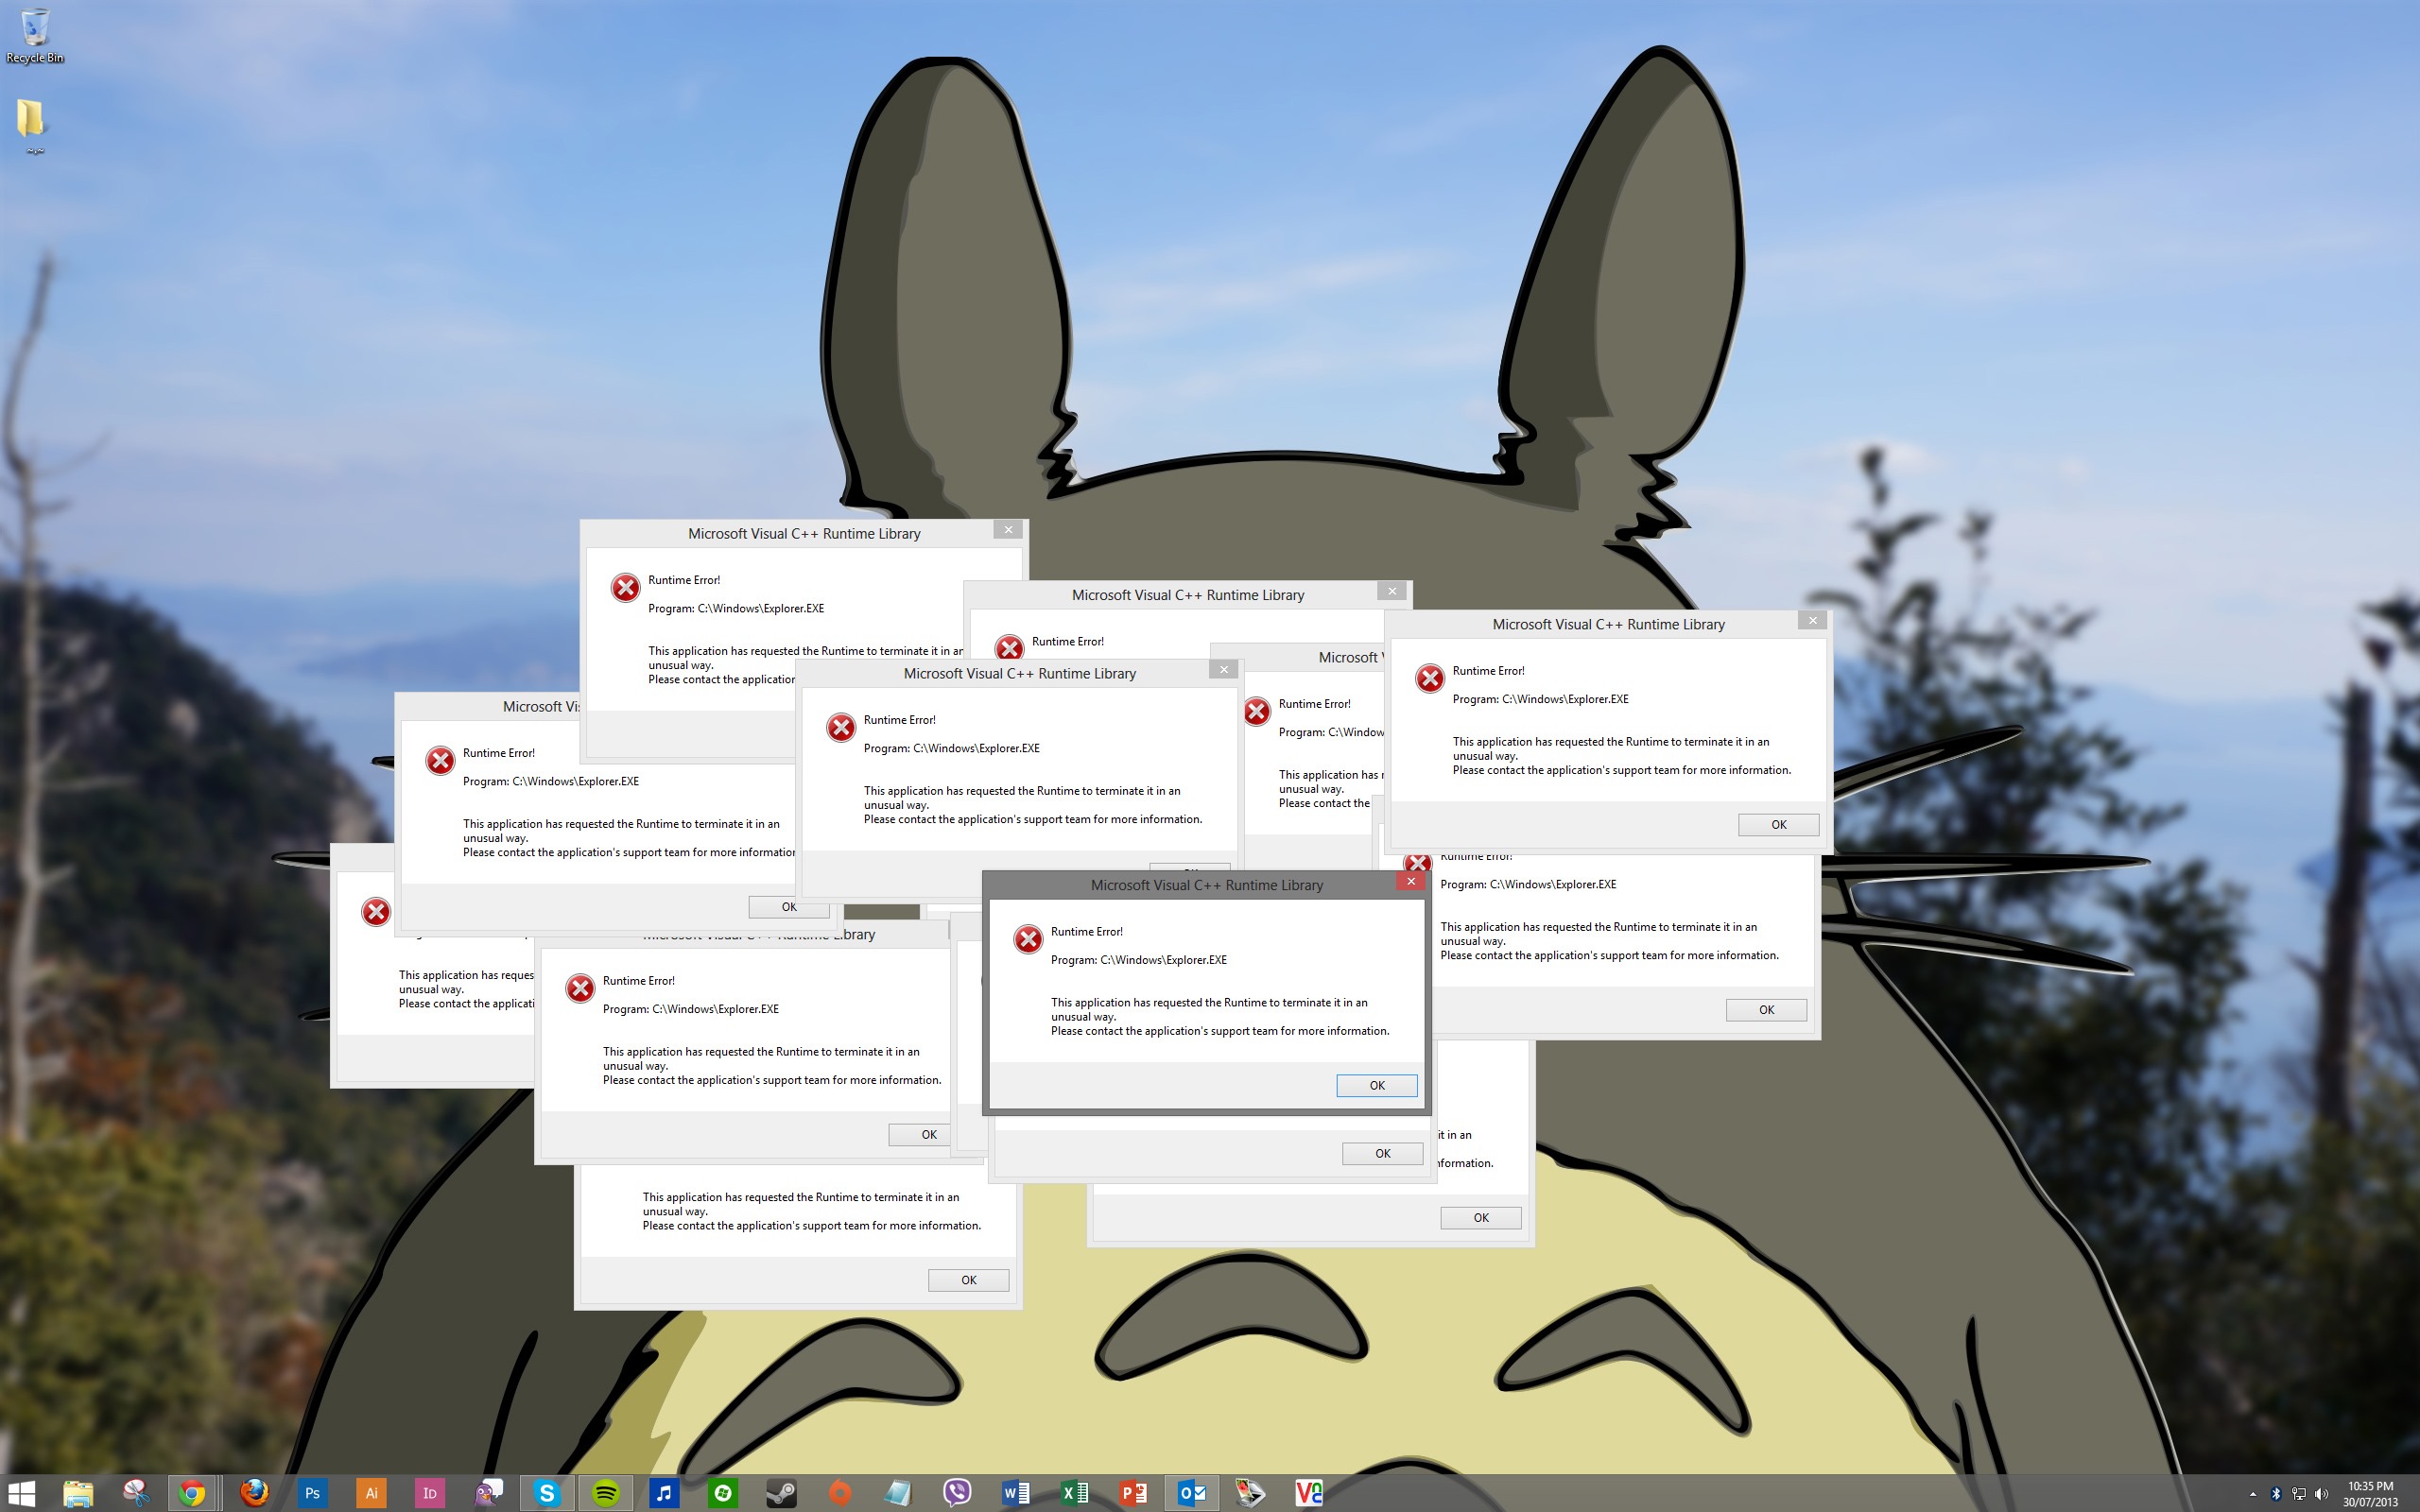Click OK in the topmost-right Runtime Library dialog

(x=1778, y=824)
